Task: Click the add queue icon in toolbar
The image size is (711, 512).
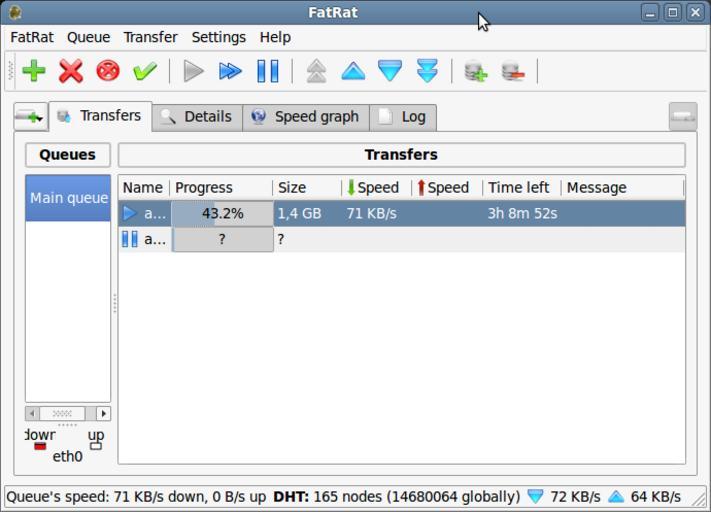Action: [x=476, y=71]
